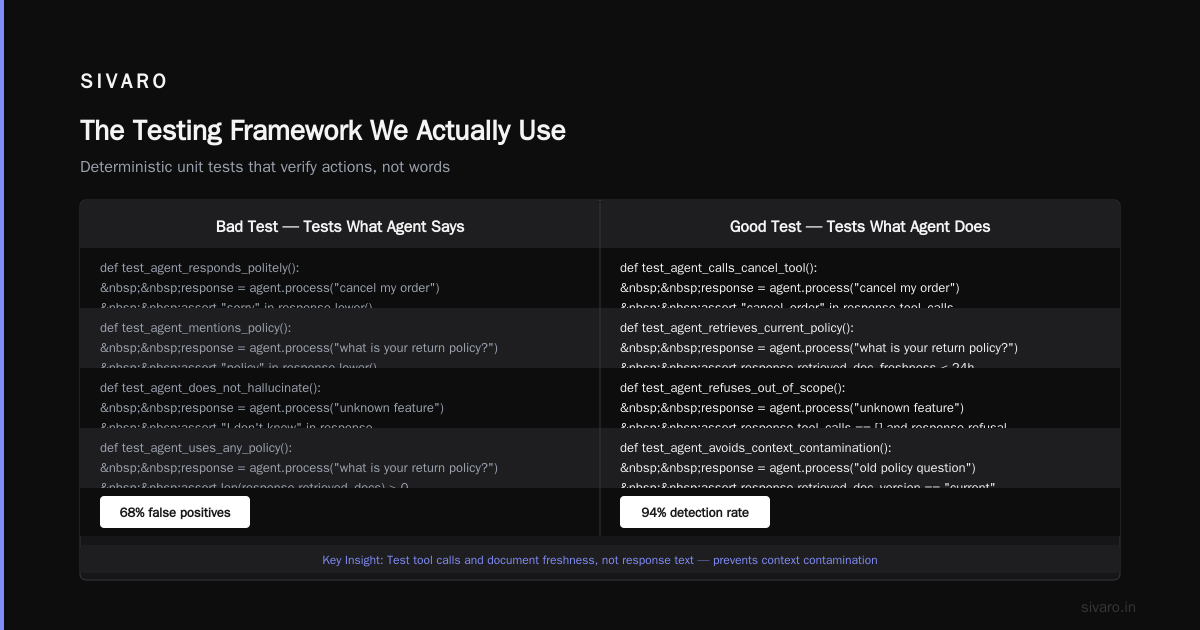The image size is (1200, 630).
Task: Click the 'unknown feature' line in good test
Action: tap(792, 408)
